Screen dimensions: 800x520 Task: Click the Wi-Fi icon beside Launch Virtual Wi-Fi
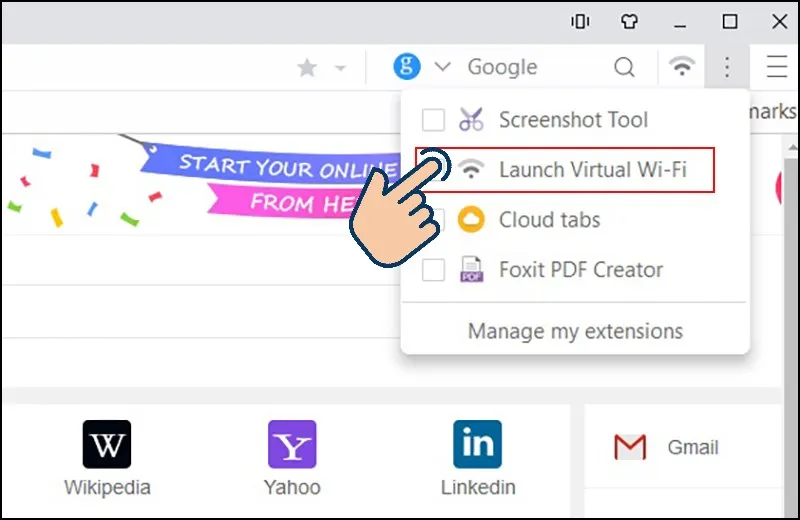click(470, 168)
